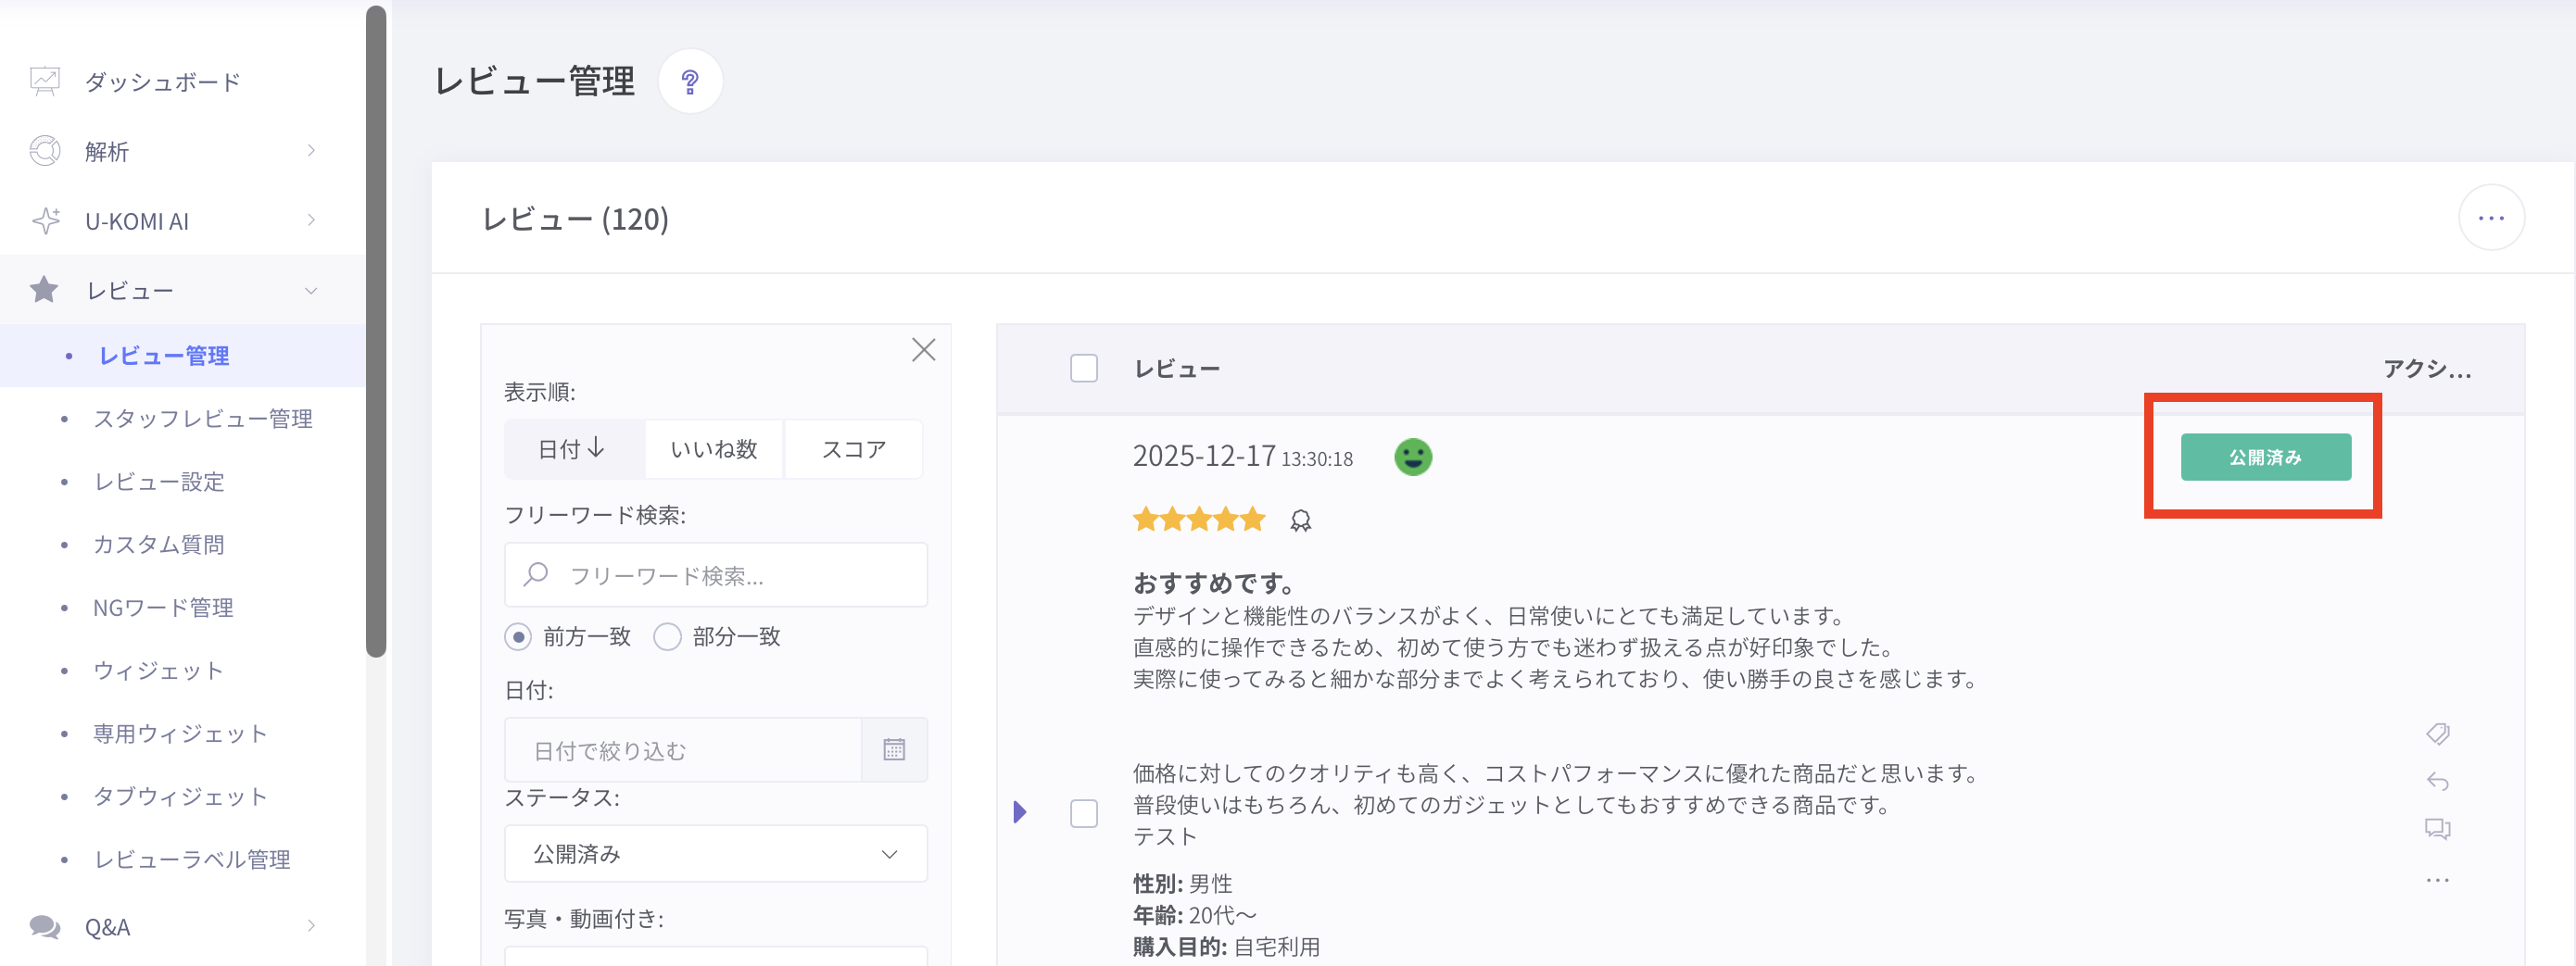The width and height of the screenshot is (2576, 966).
Task: Click the 解析 analytics icon in sidebar
Action: pyautogui.click(x=45, y=151)
